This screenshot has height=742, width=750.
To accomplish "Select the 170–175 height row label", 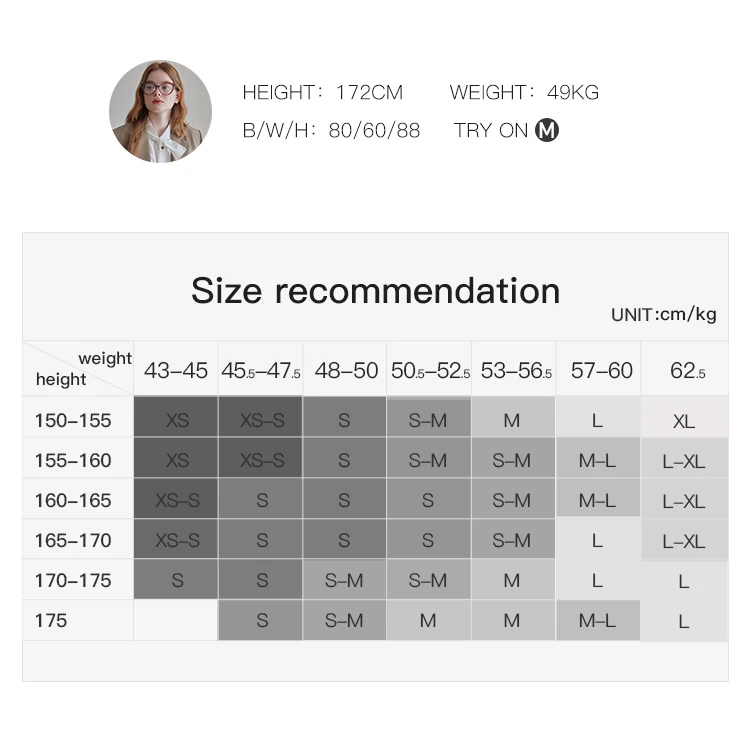I will [73, 580].
